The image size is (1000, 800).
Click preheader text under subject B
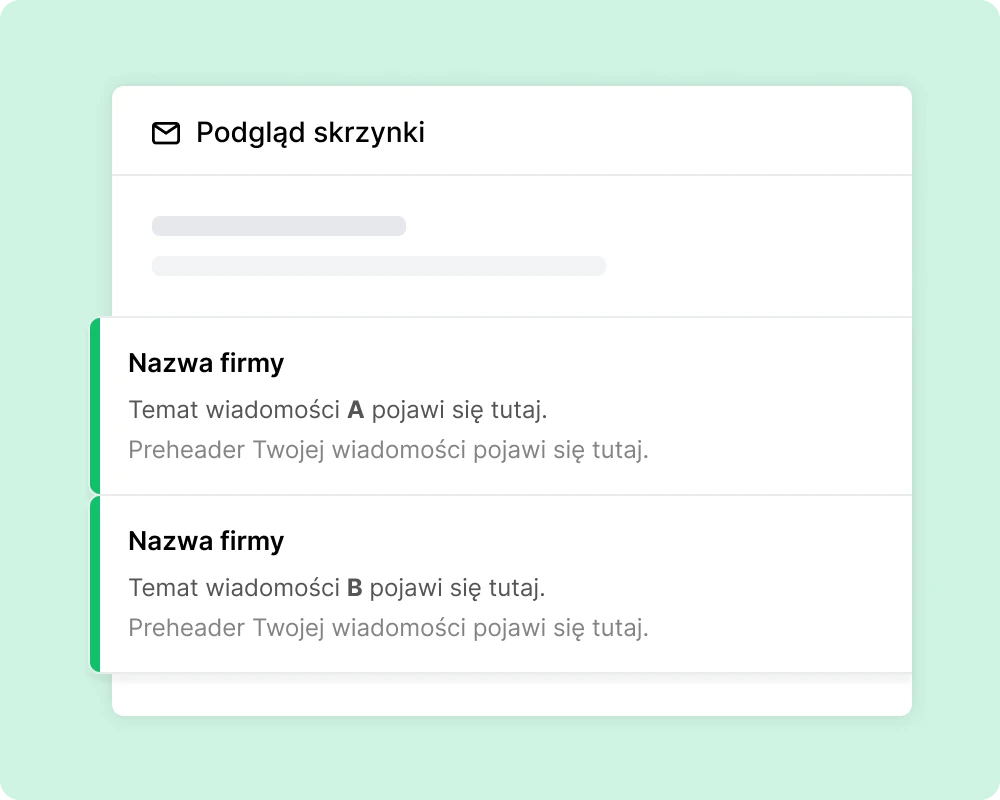(x=388, y=628)
